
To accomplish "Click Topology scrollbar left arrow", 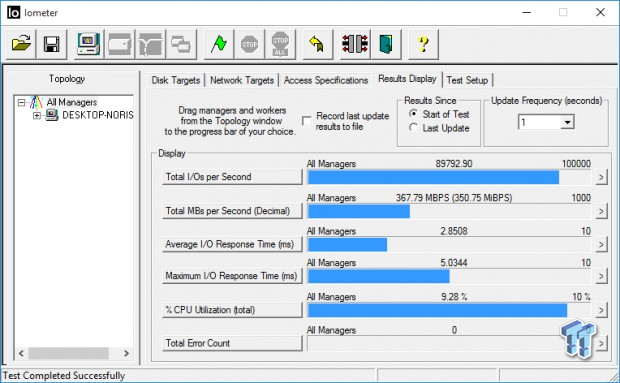I will (x=21, y=353).
